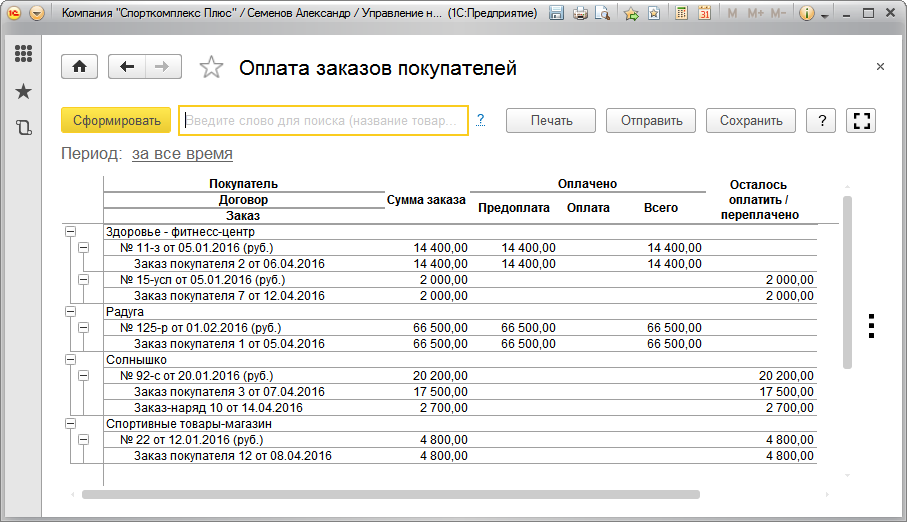Image resolution: width=907 pixels, height=522 pixels.
Task: Select row Заказ покупателя 12 от 08.04.2016
Action: [460, 456]
